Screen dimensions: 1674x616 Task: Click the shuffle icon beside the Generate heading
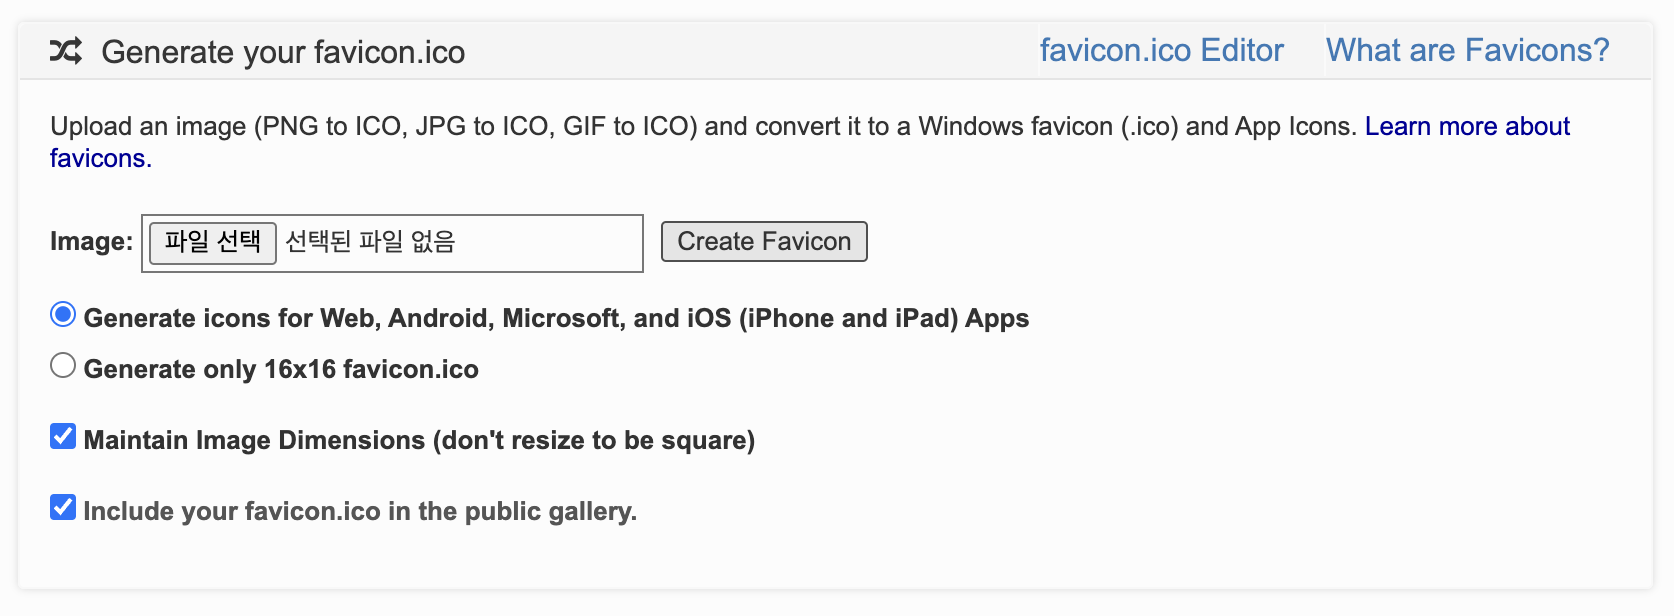pyautogui.click(x=66, y=51)
